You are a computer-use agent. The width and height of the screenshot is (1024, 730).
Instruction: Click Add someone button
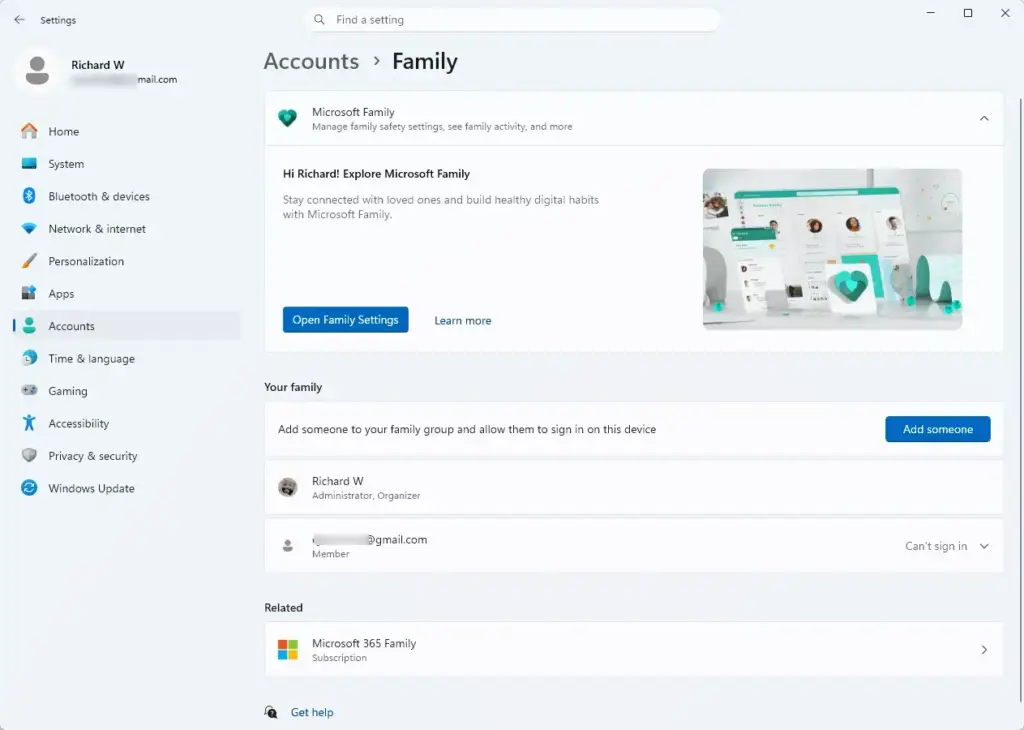pyautogui.click(x=937, y=429)
